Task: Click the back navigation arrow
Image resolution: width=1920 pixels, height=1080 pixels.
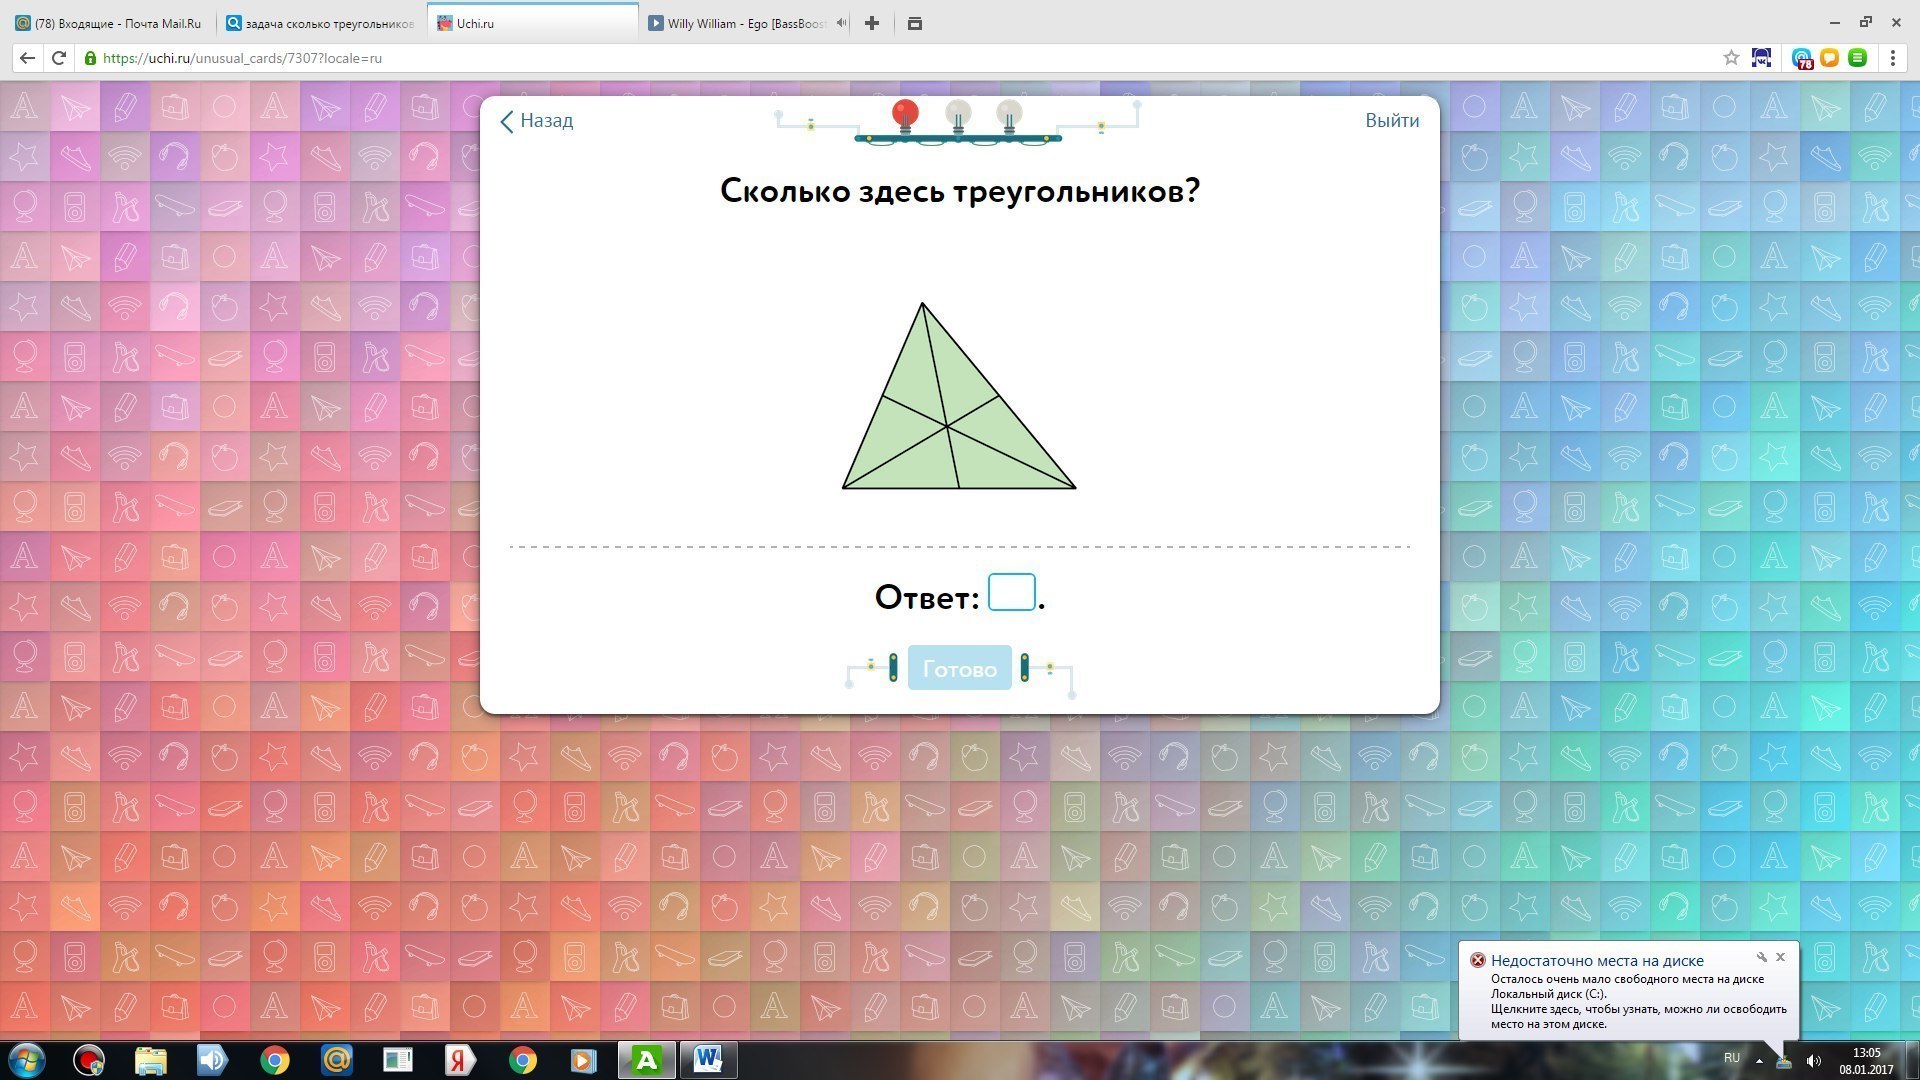Action: click(x=26, y=57)
